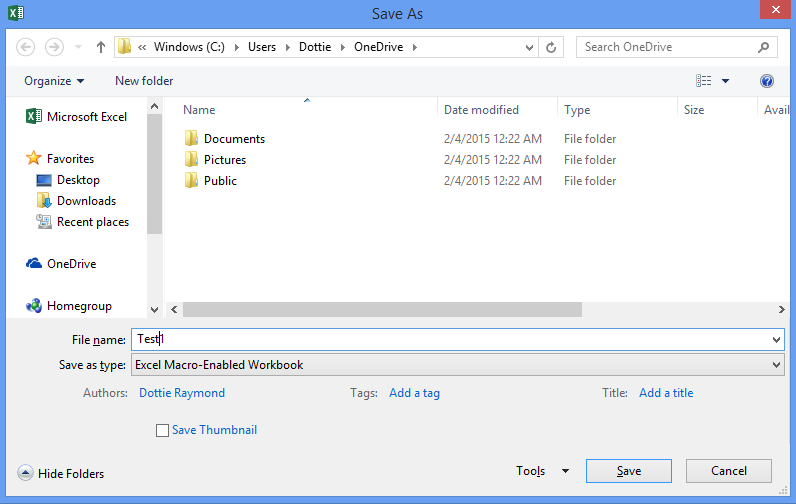Select the Documents folder
The height and width of the screenshot is (504, 796).
235,139
